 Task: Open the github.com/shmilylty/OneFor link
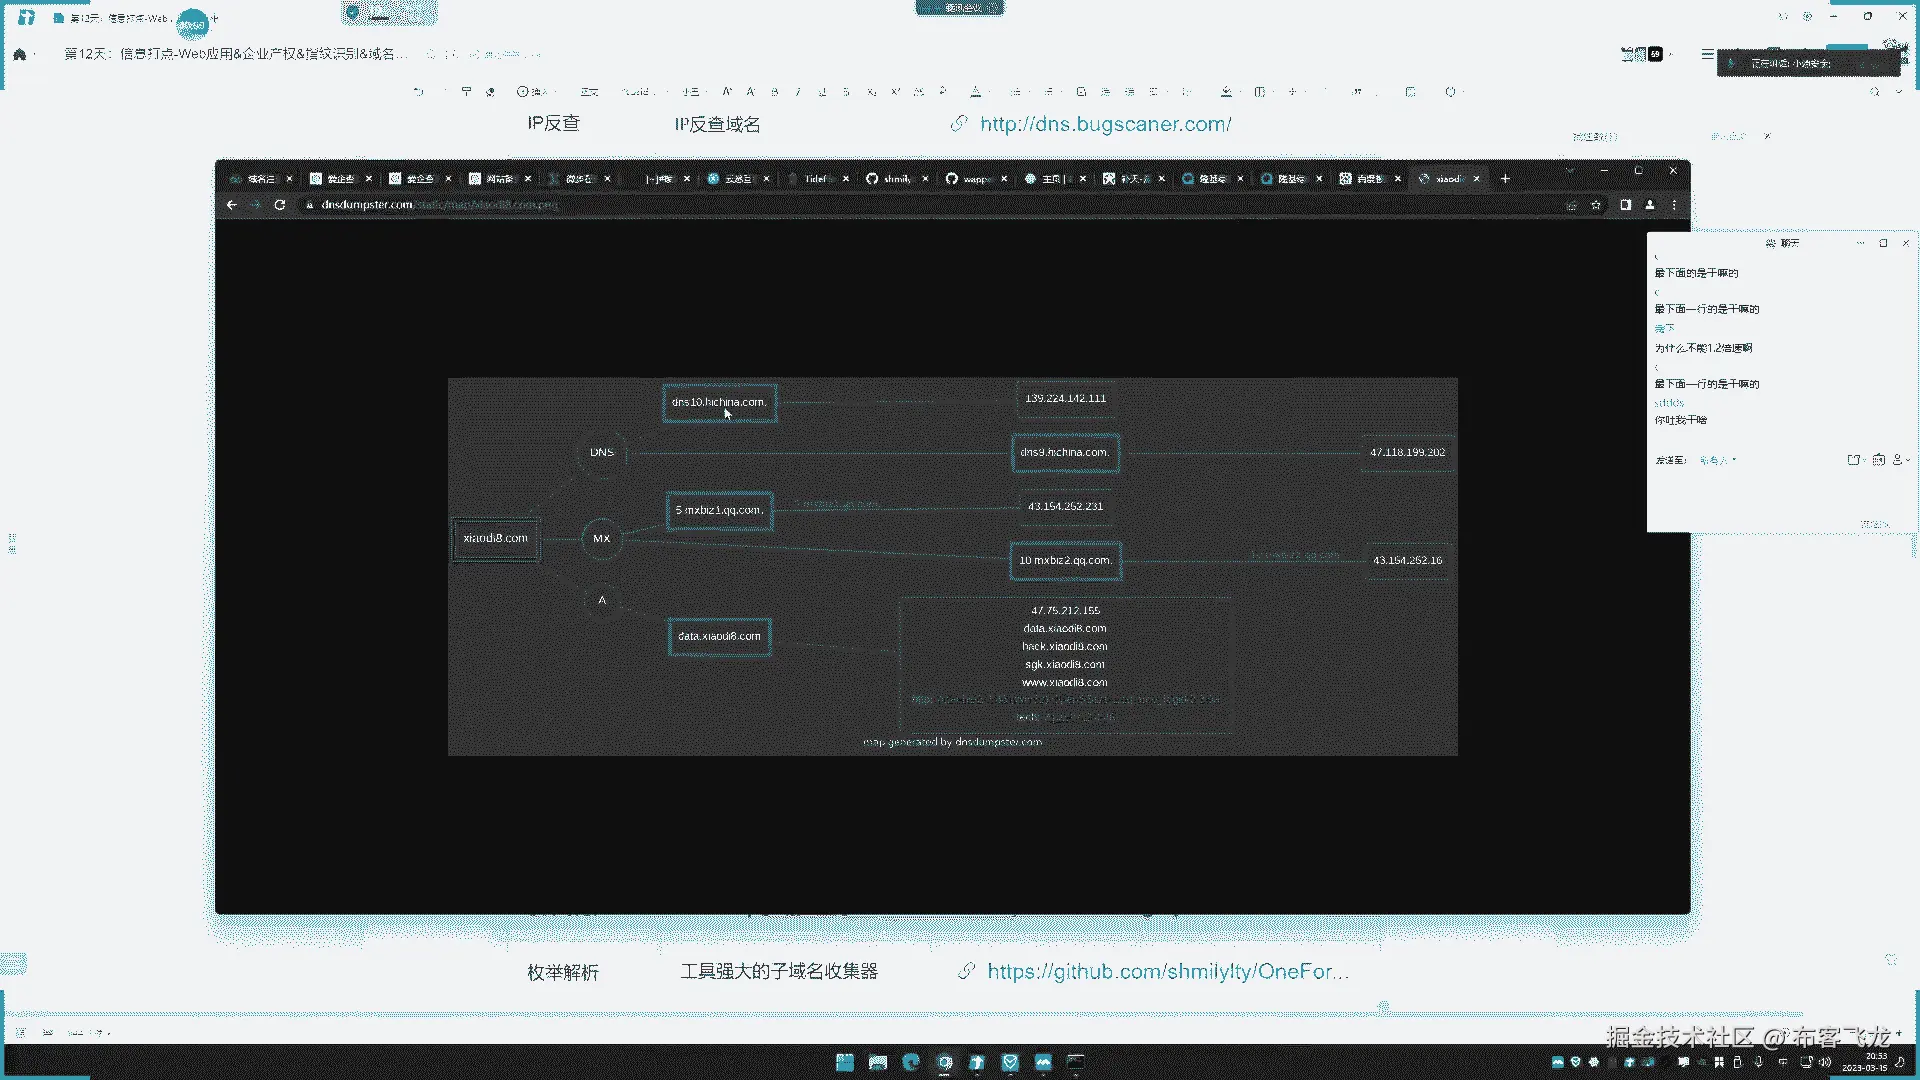[x=1167, y=971]
